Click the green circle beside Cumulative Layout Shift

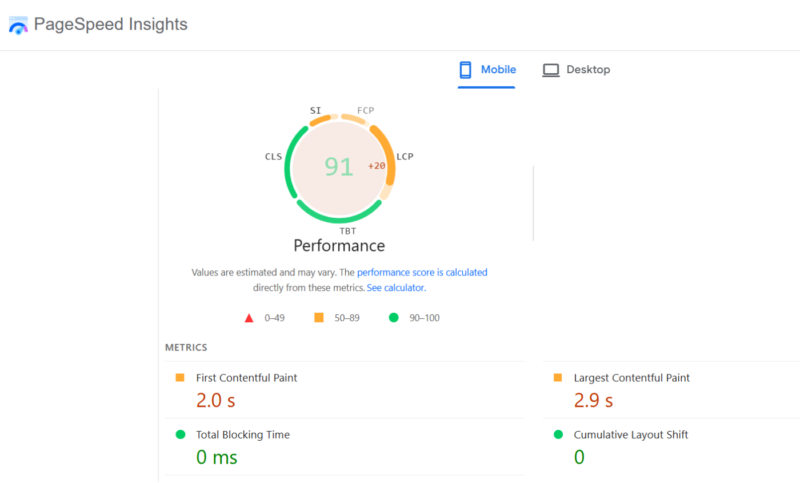[x=558, y=435]
